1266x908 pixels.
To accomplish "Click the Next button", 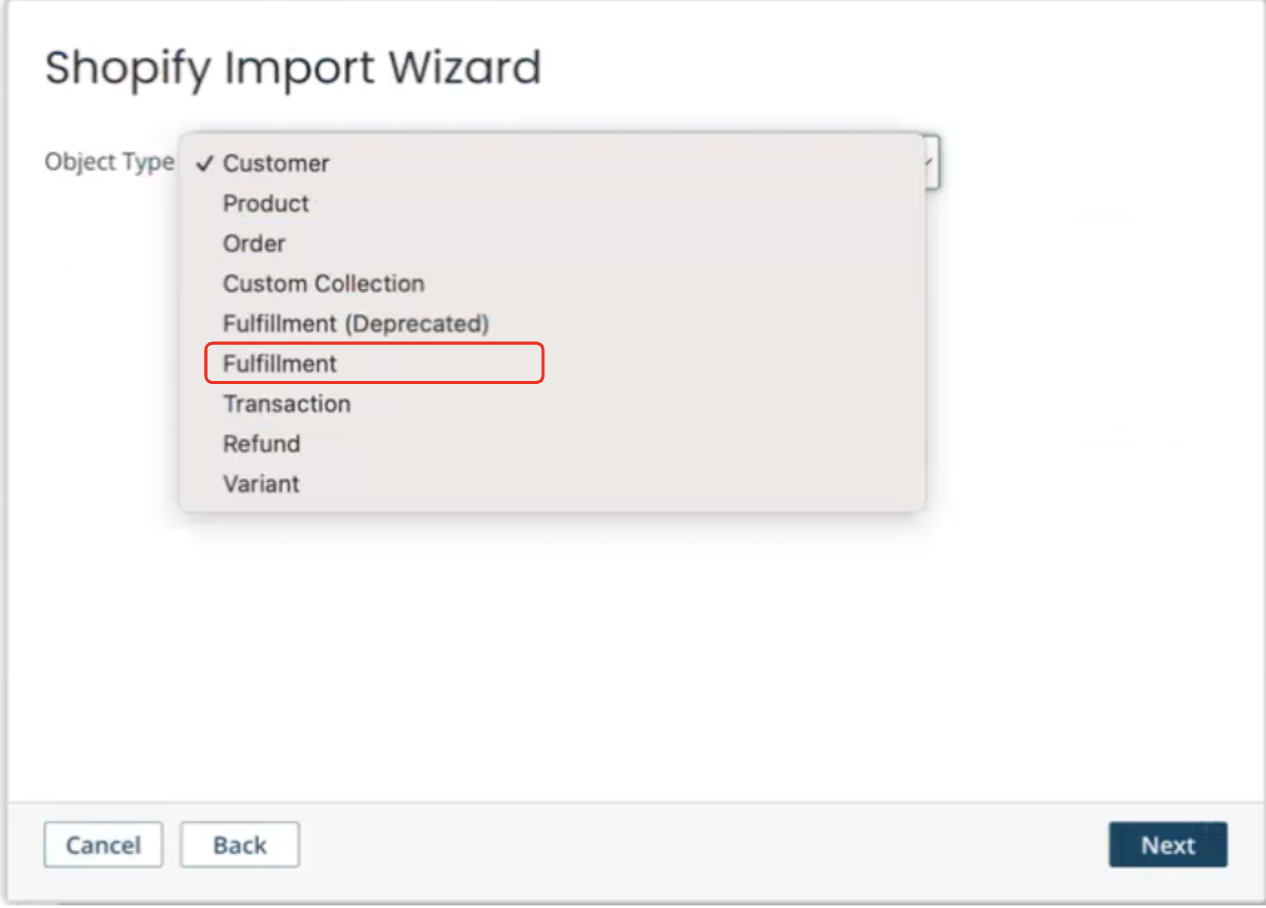I will [1168, 845].
